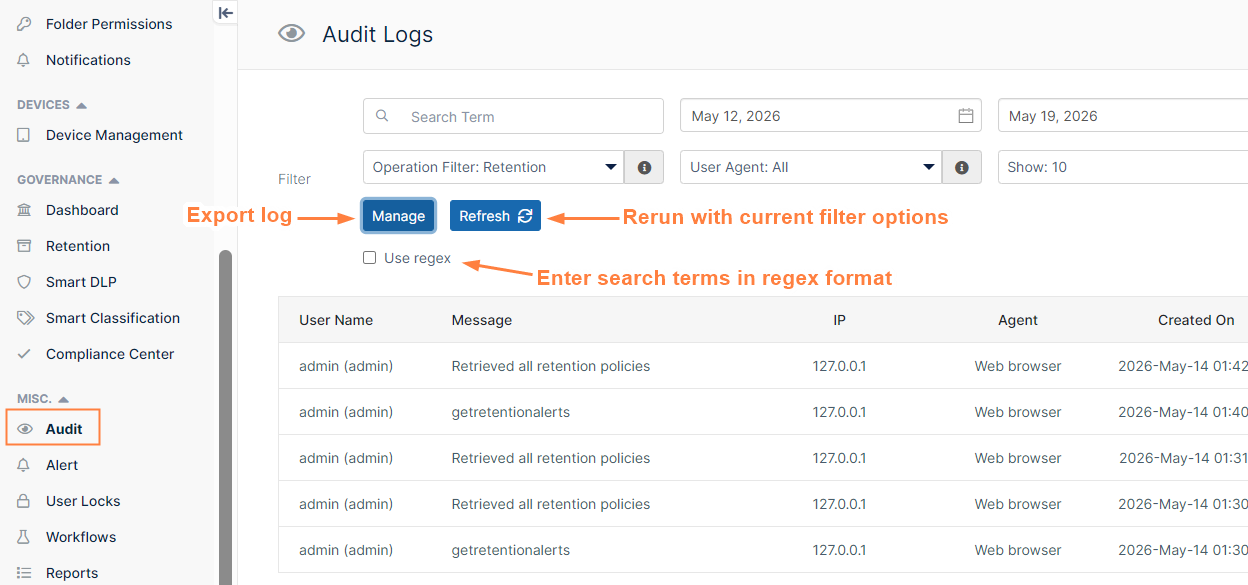Open Smart Classification in sidebar
The image size is (1248, 585).
coord(113,318)
